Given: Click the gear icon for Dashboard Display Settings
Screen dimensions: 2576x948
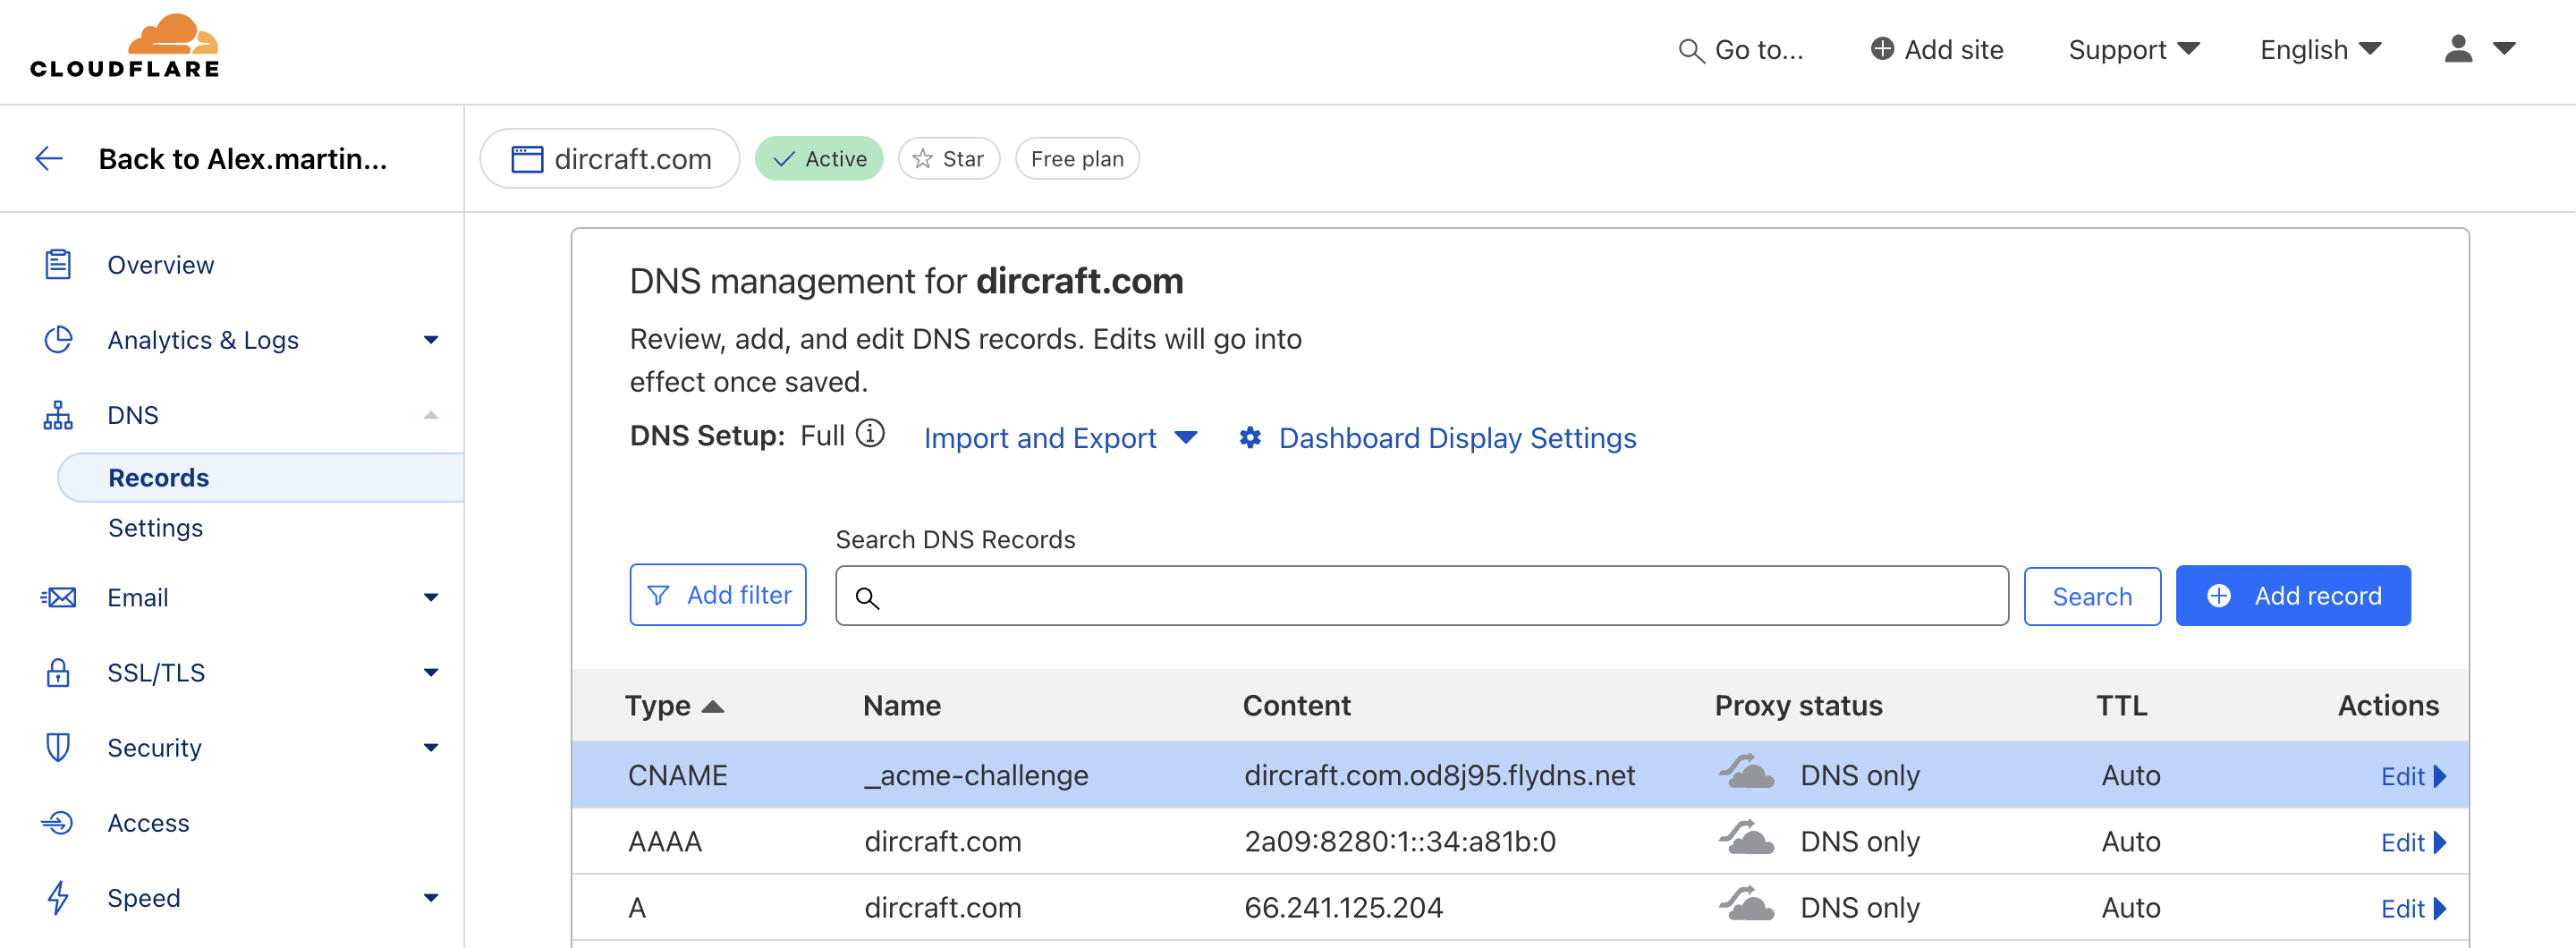Looking at the screenshot, I should pyautogui.click(x=1250, y=438).
